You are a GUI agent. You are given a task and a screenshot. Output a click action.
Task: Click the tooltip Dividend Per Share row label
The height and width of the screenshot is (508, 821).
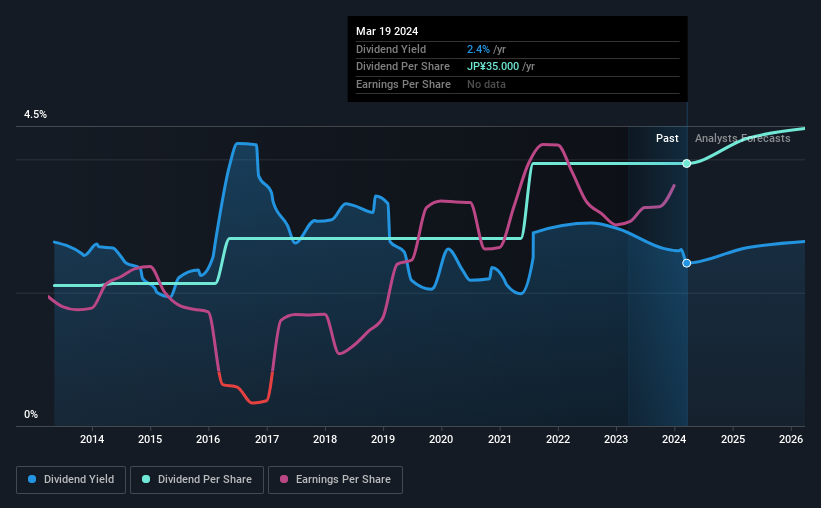click(x=403, y=67)
